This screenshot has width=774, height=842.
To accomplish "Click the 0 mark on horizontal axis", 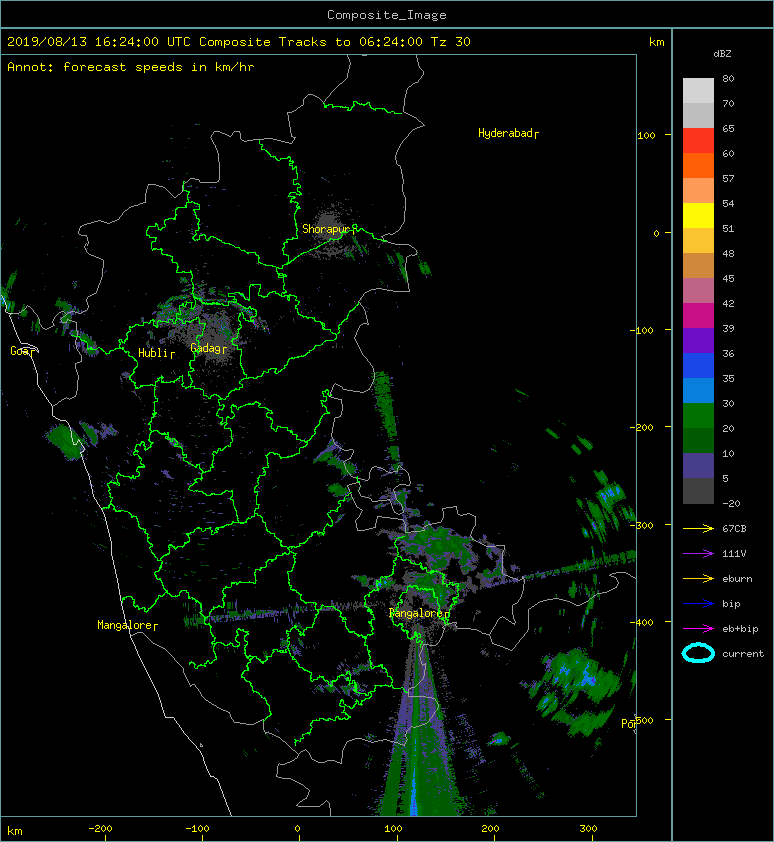I will pyautogui.click(x=298, y=829).
